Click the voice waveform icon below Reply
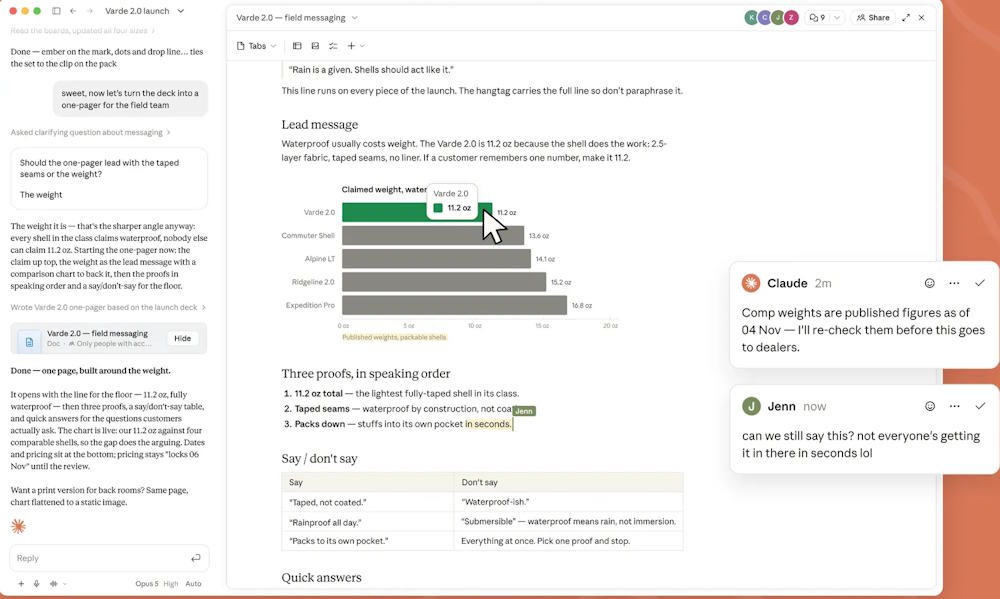The height and width of the screenshot is (599, 1000). (x=54, y=584)
